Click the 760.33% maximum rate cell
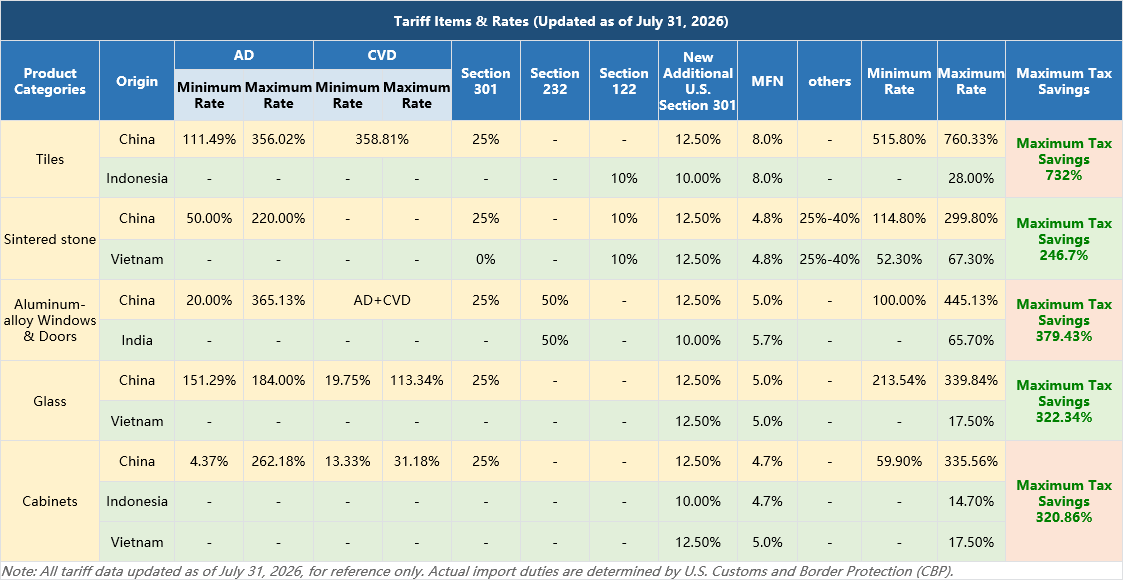 971,139
